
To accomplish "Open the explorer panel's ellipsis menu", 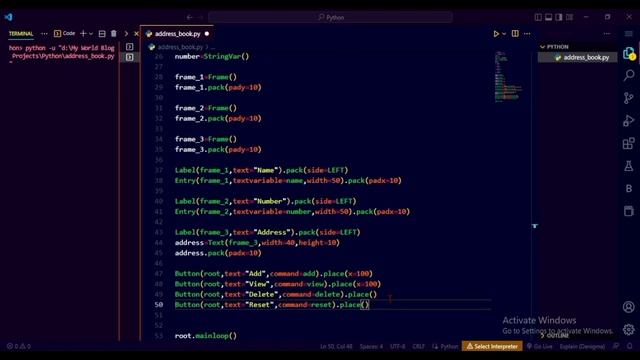I will (x=607, y=33).
